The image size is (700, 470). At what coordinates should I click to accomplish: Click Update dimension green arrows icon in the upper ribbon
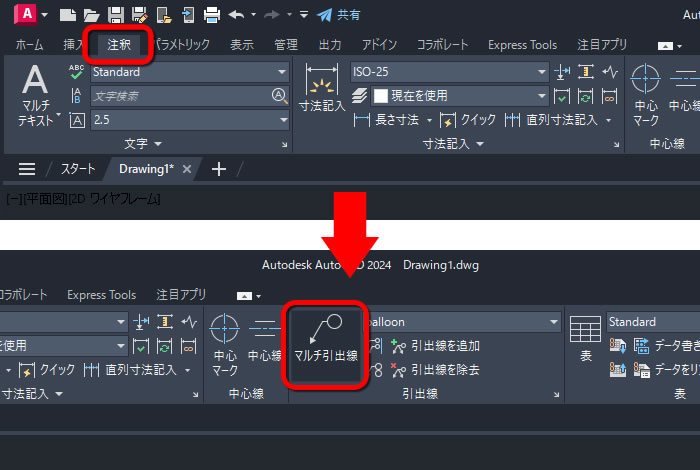[586, 96]
